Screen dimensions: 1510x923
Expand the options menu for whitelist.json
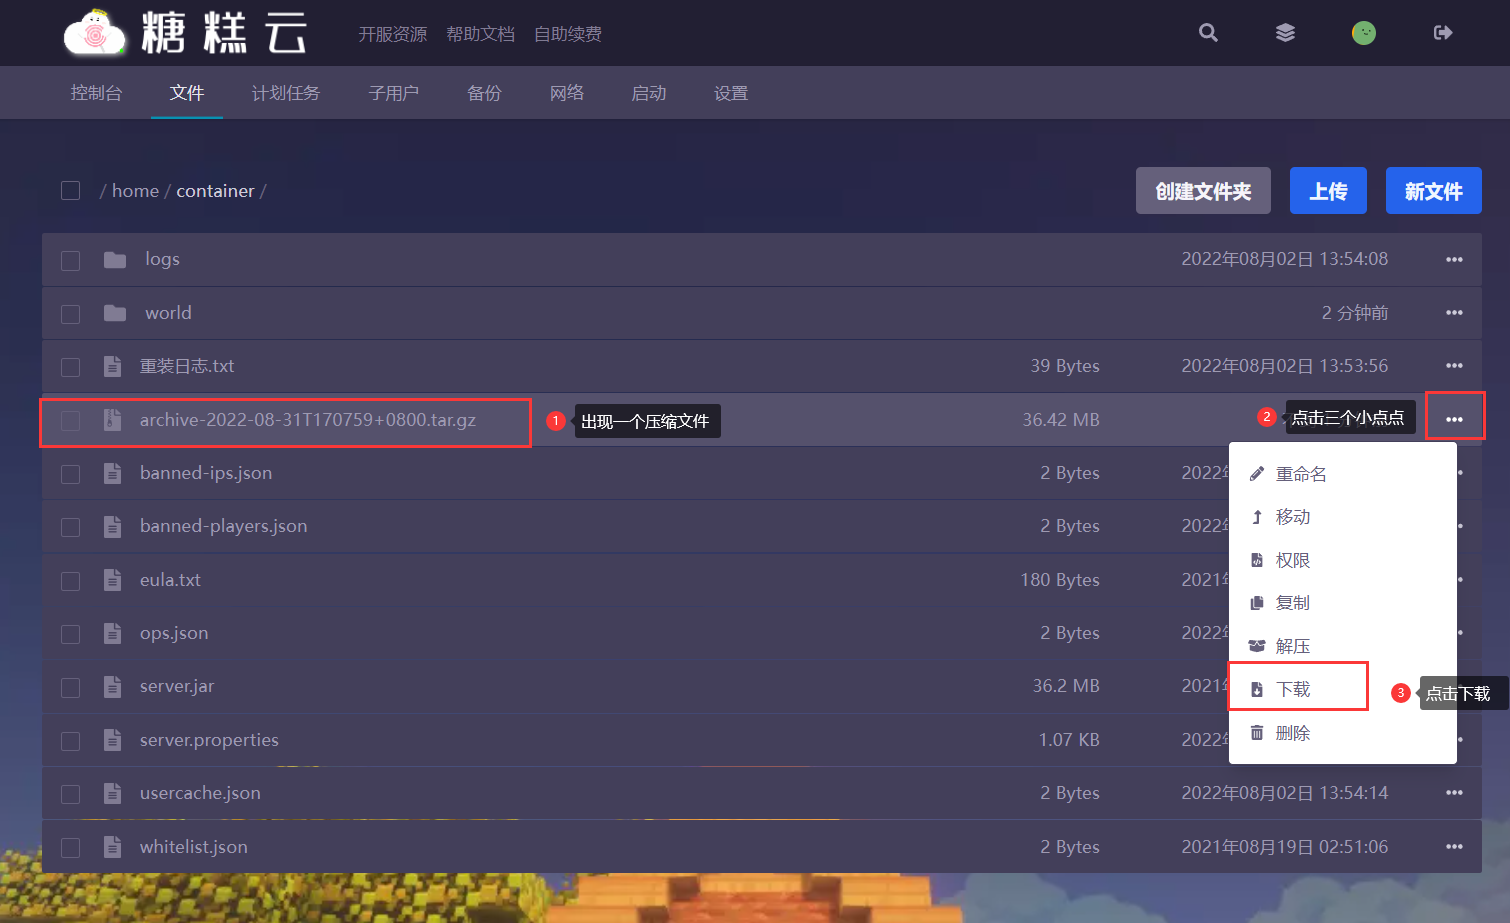coord(1454,847)
